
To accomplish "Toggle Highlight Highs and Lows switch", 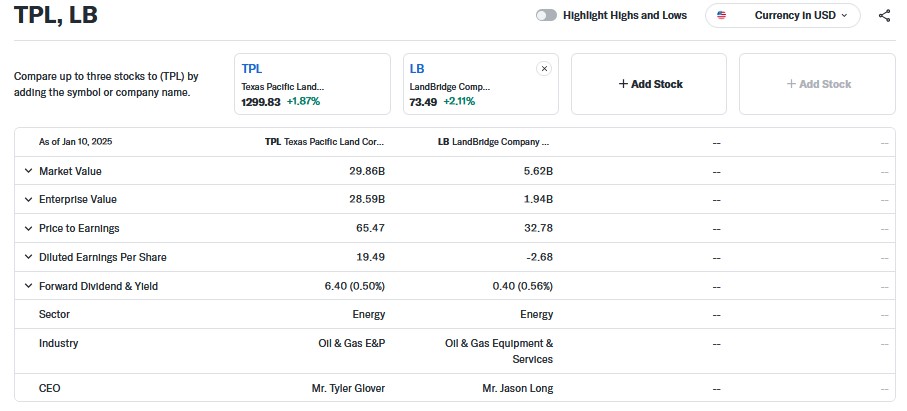I will tap(546, 16).
